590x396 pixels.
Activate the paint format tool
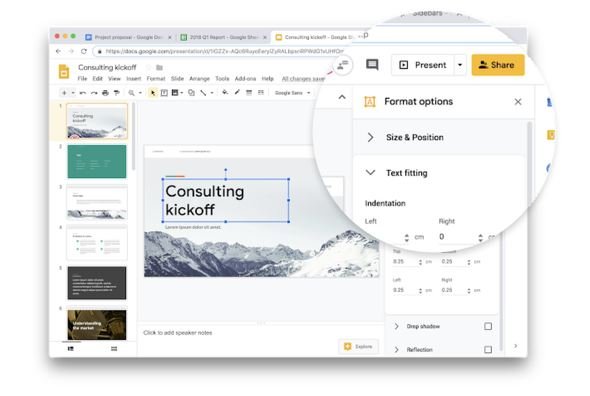[117, 93]
